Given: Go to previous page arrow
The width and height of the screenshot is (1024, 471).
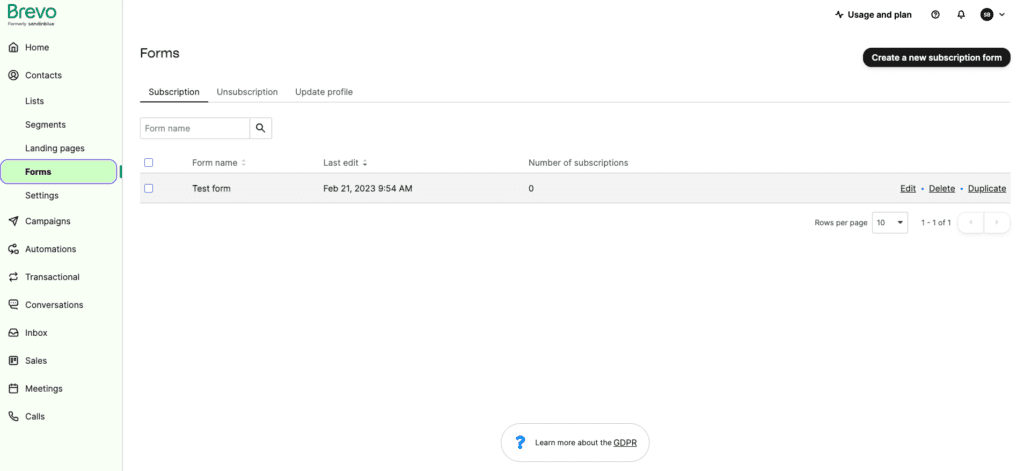Looking at the screenshot, I should [x=970, y=223].
